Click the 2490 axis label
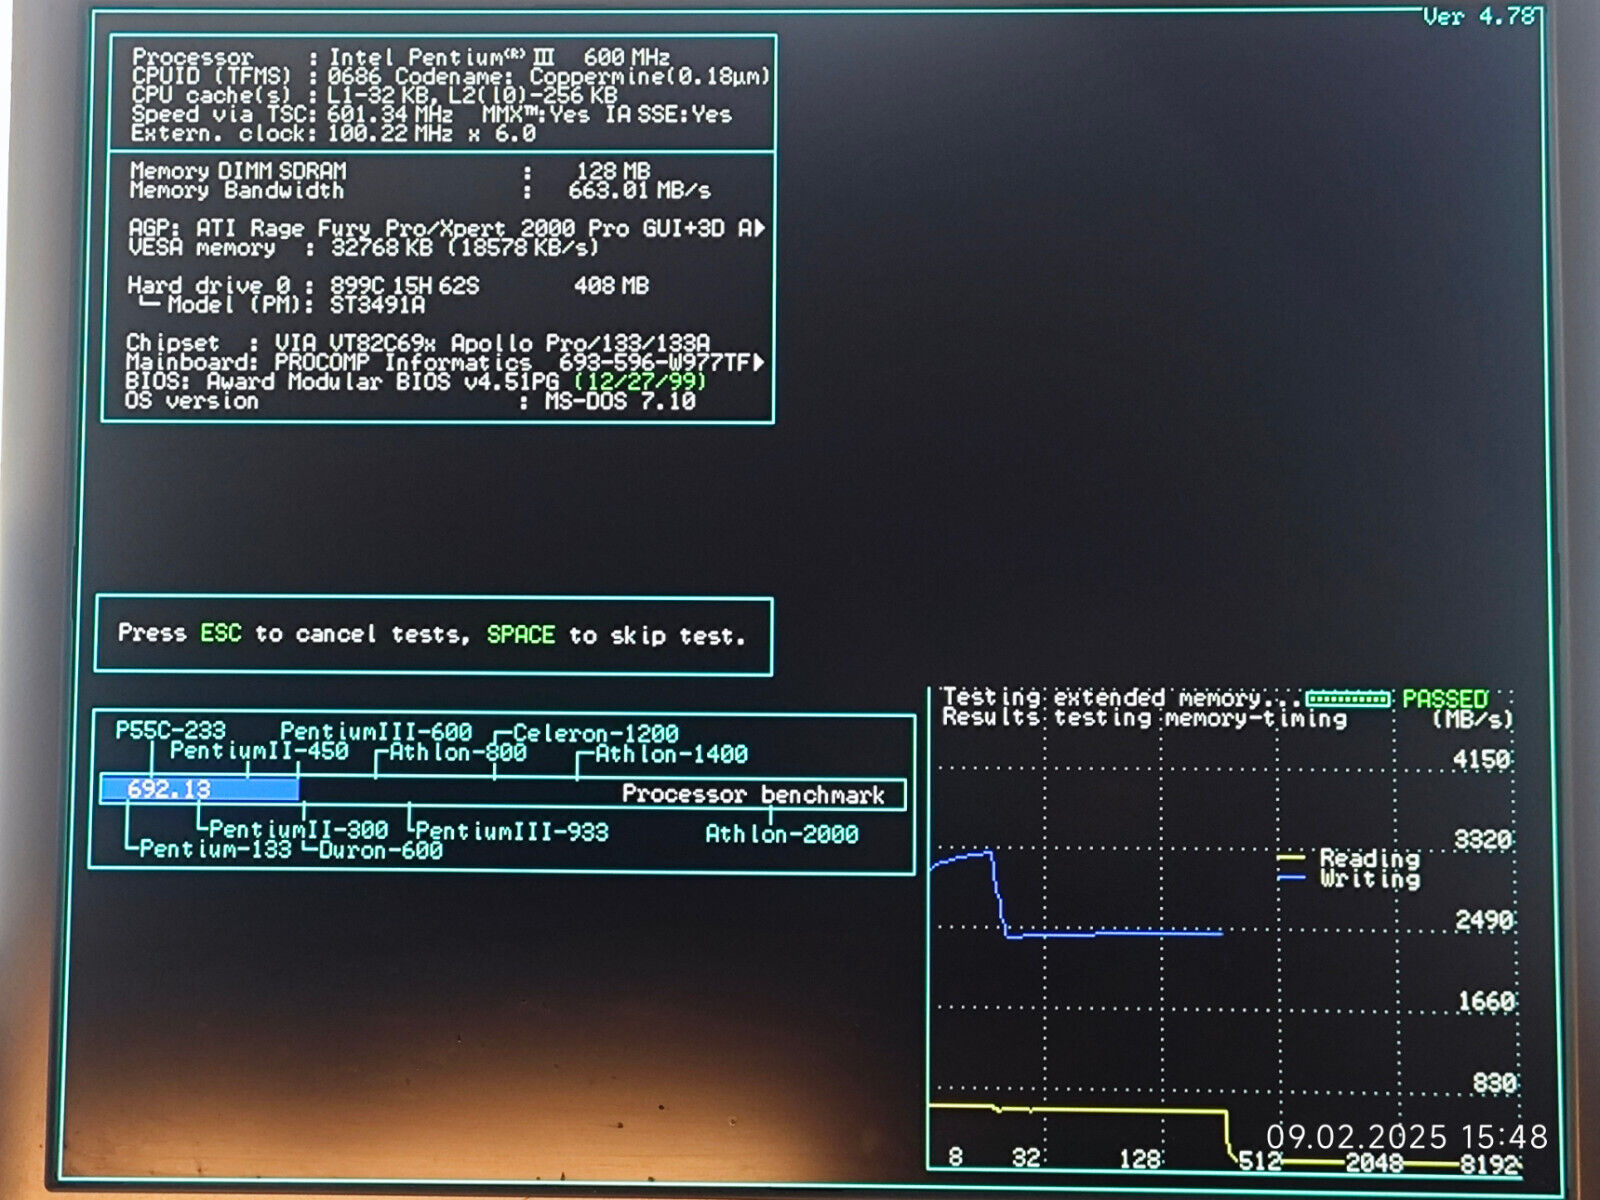1600x1200 pixels. (x=1484, y=920)
